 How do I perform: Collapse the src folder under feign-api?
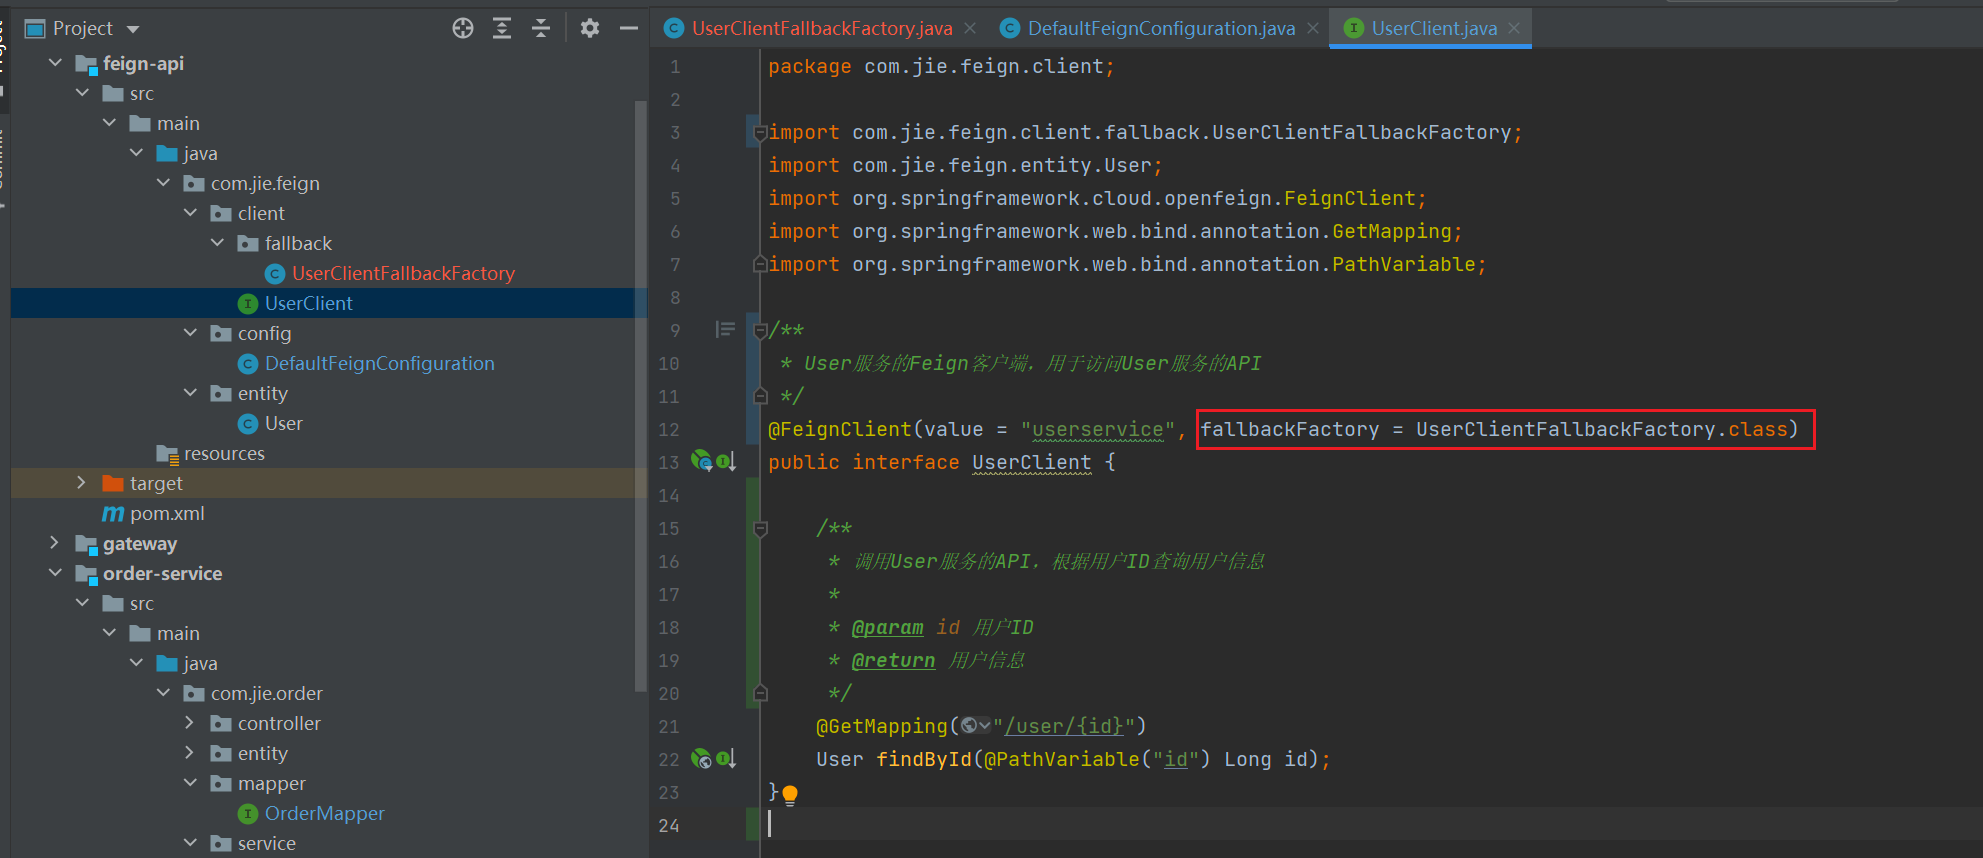(82, 93)
